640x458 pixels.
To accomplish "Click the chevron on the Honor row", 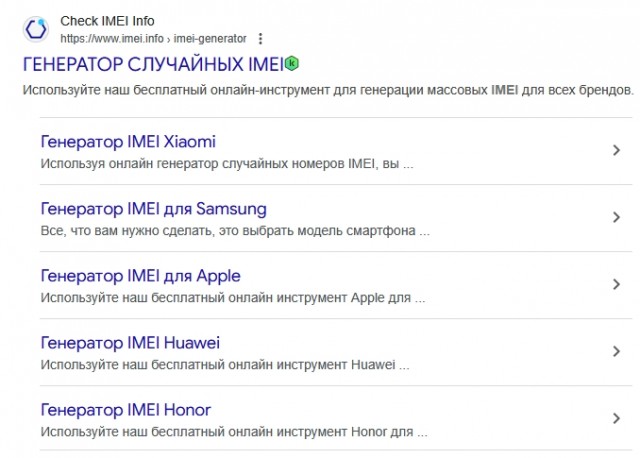I will point(616,418).
